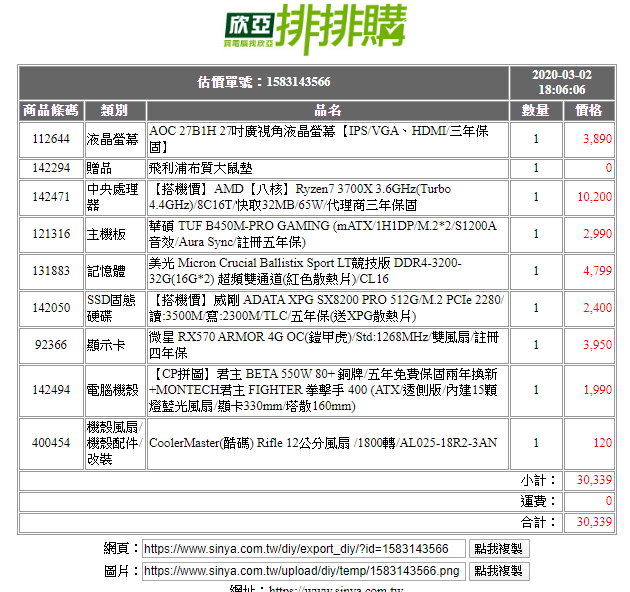Click the price 3,950
Image resolution: width=630 pixels, height=592 pixels.
[x=597, y=345]
